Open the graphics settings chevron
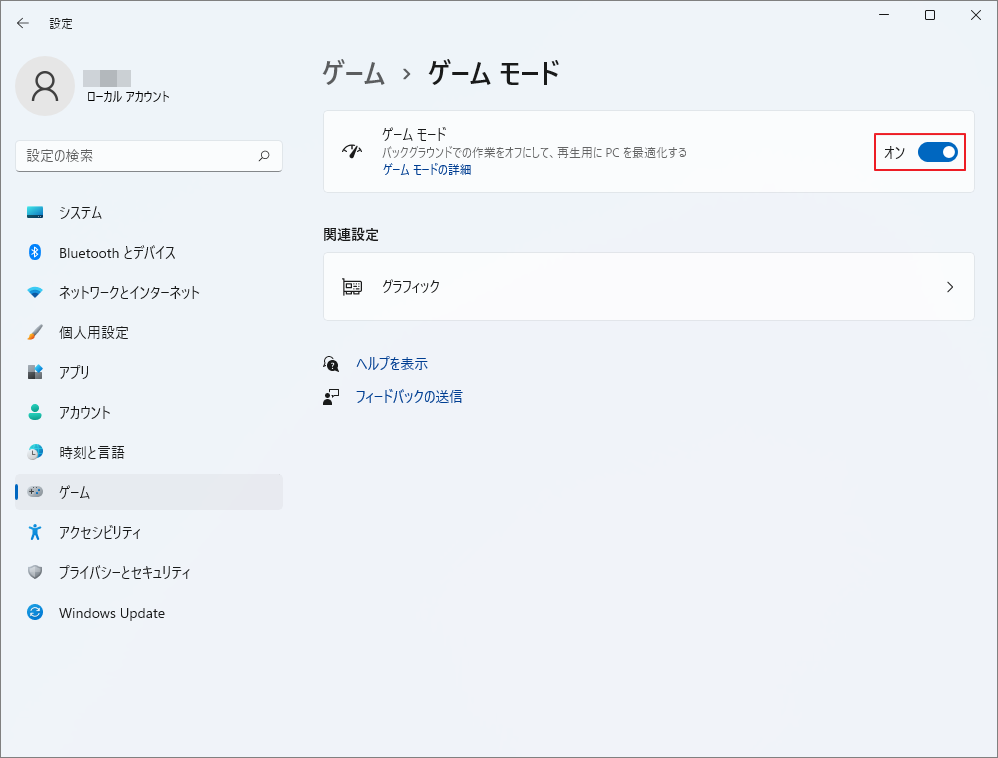Screen dimensions: 998x758 point(949,286)
